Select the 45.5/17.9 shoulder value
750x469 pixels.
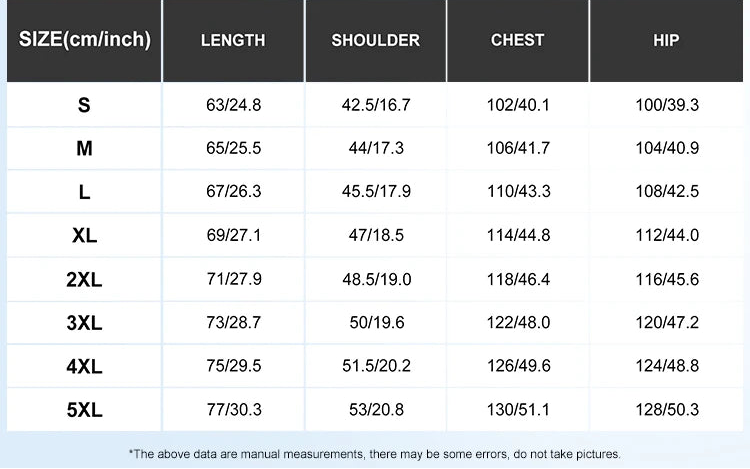point(377,192)
